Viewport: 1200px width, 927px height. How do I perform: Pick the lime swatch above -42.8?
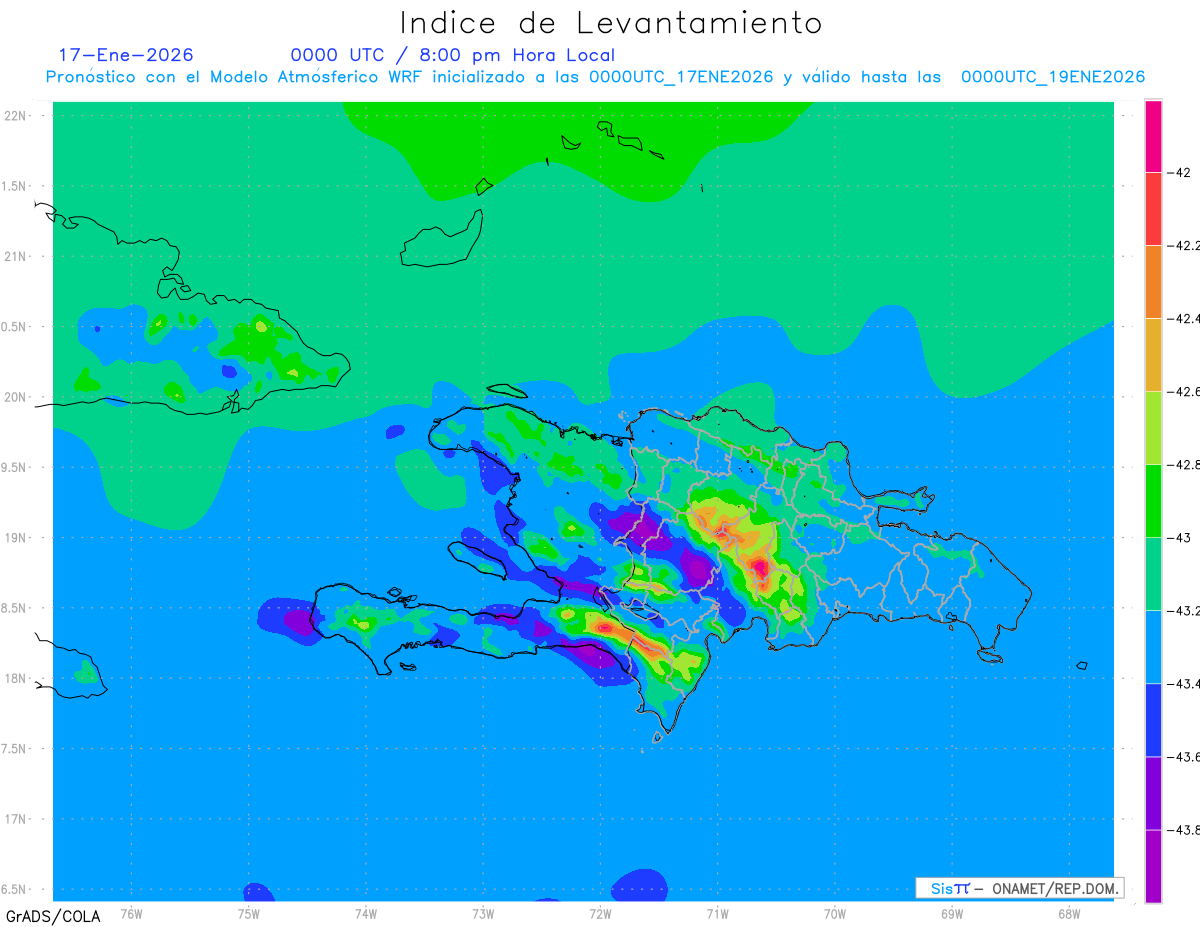1153,427
